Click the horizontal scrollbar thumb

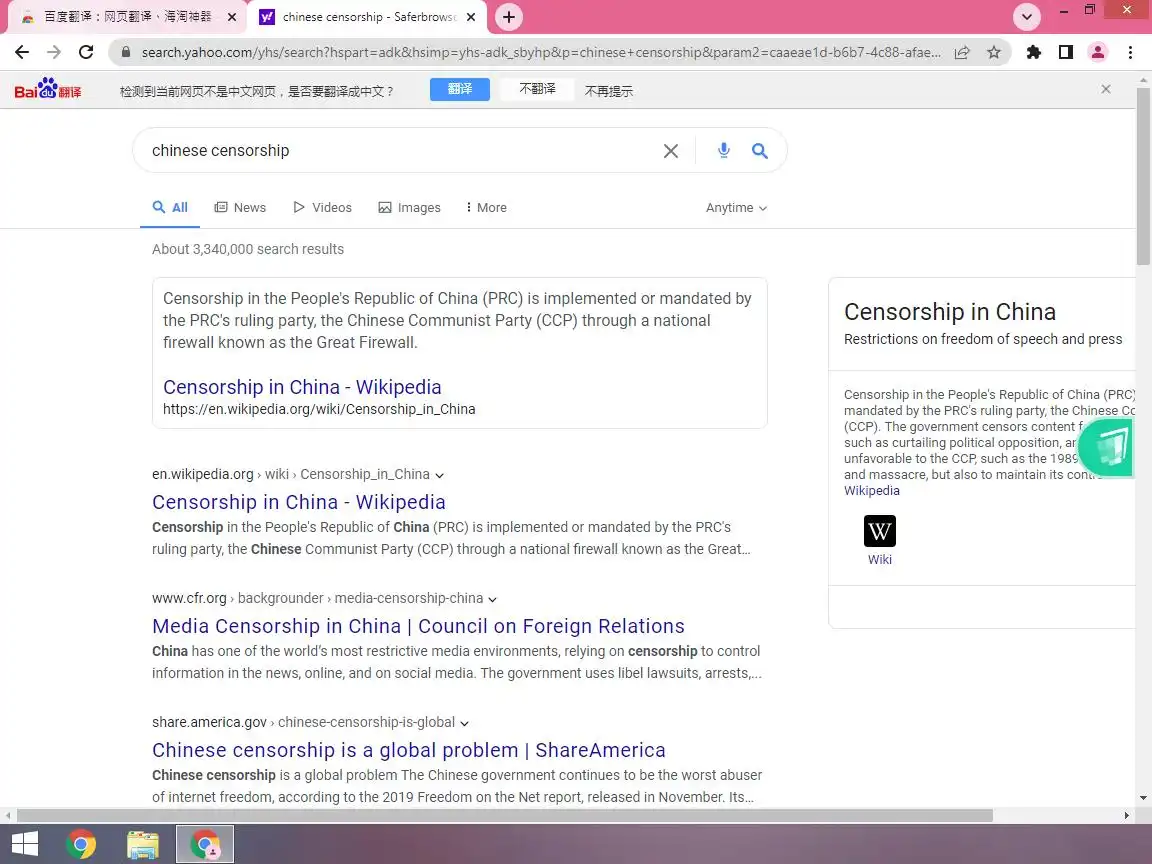pyautogui.click(x=505, y=816)
